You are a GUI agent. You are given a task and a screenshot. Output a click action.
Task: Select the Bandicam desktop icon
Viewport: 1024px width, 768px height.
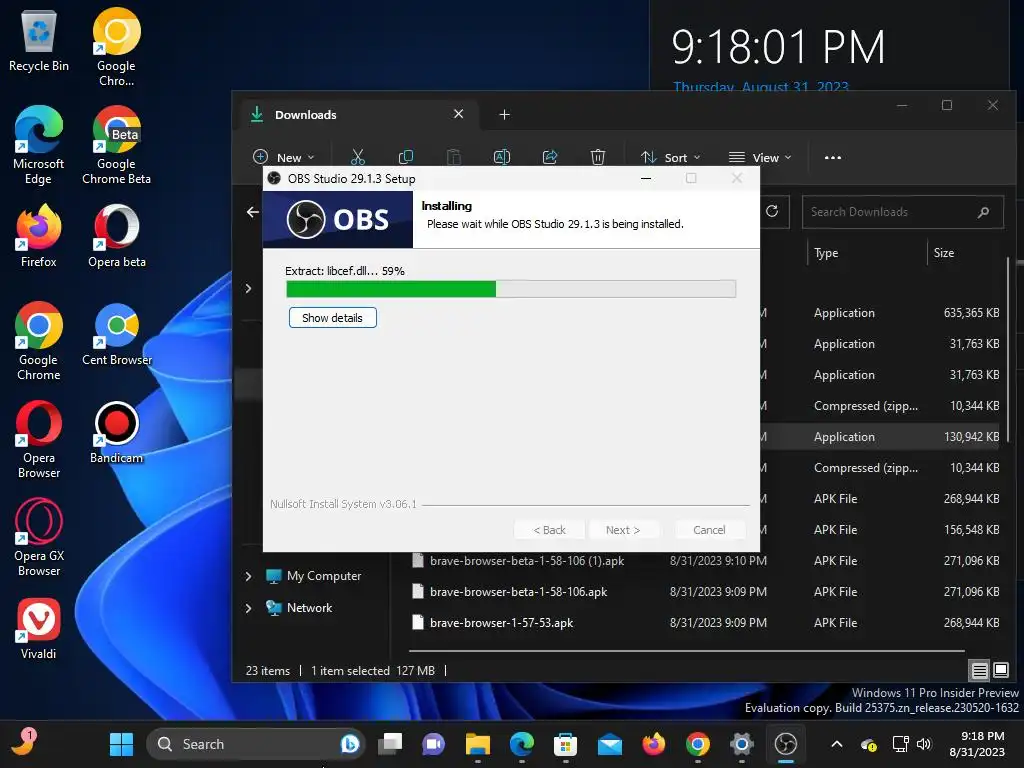coord(116,432)
